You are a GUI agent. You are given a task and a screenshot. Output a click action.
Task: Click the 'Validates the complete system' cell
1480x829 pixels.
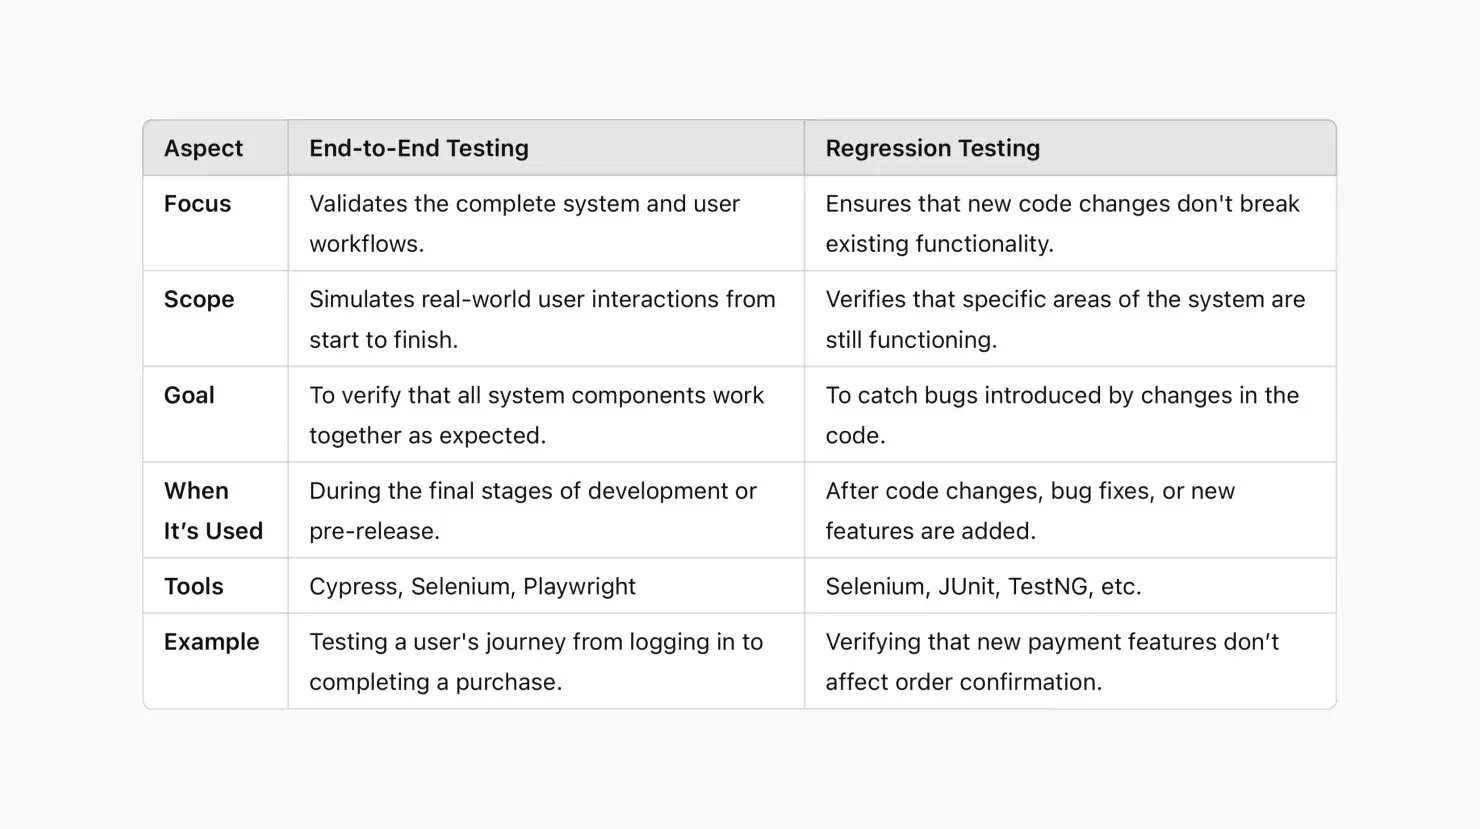click(x=524, y=223)
